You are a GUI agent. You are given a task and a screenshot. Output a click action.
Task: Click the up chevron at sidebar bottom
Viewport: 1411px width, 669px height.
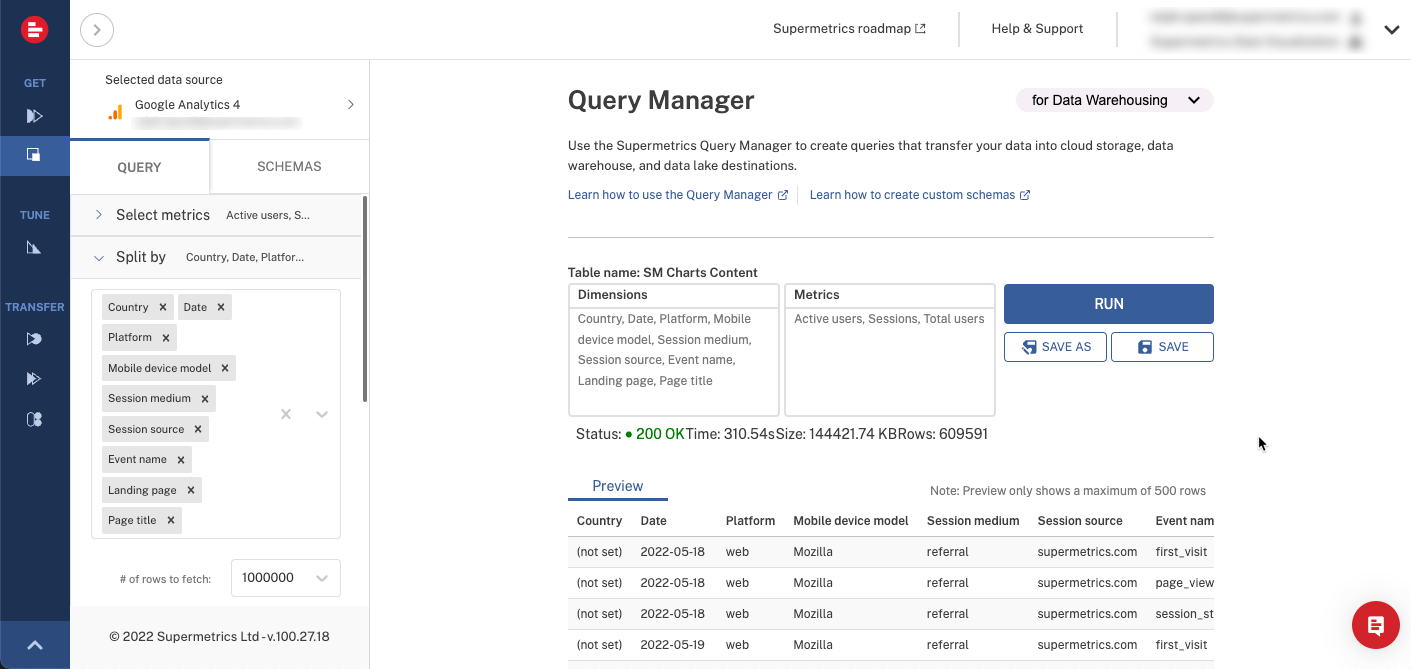(x=34, y=646)
